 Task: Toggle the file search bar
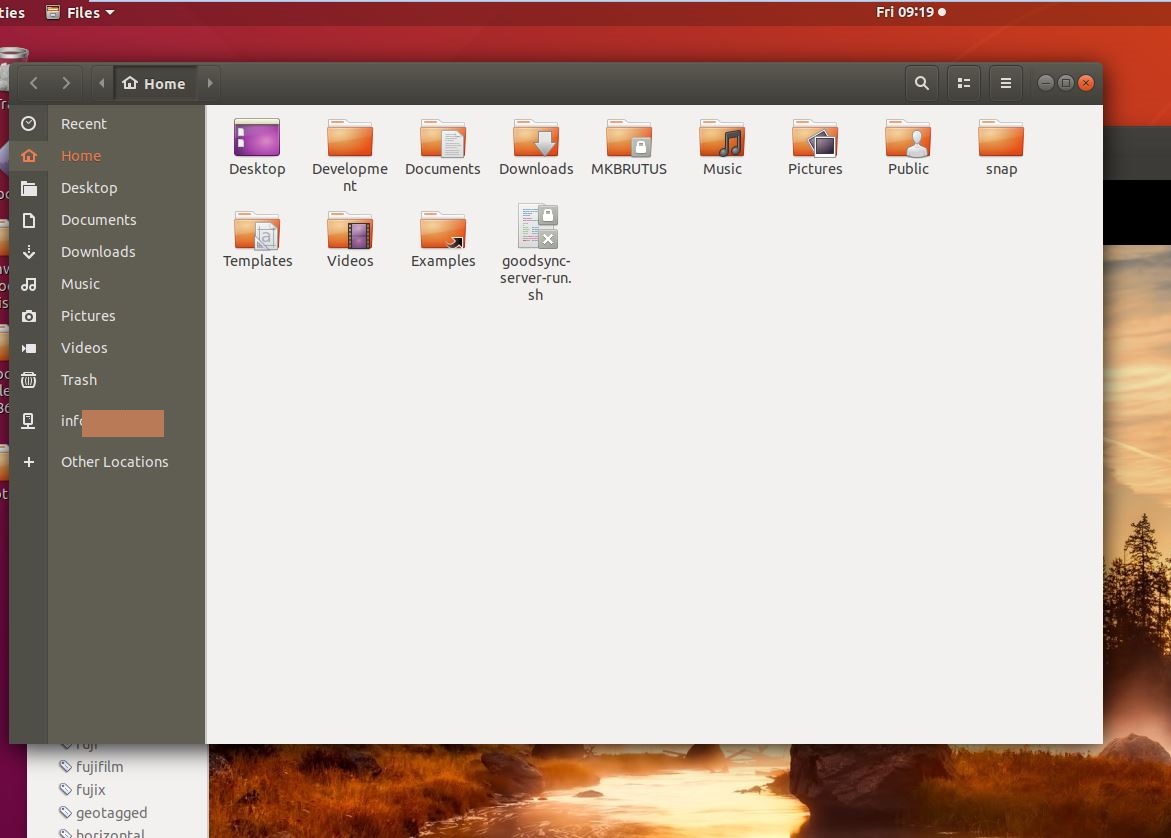[921, 83]
